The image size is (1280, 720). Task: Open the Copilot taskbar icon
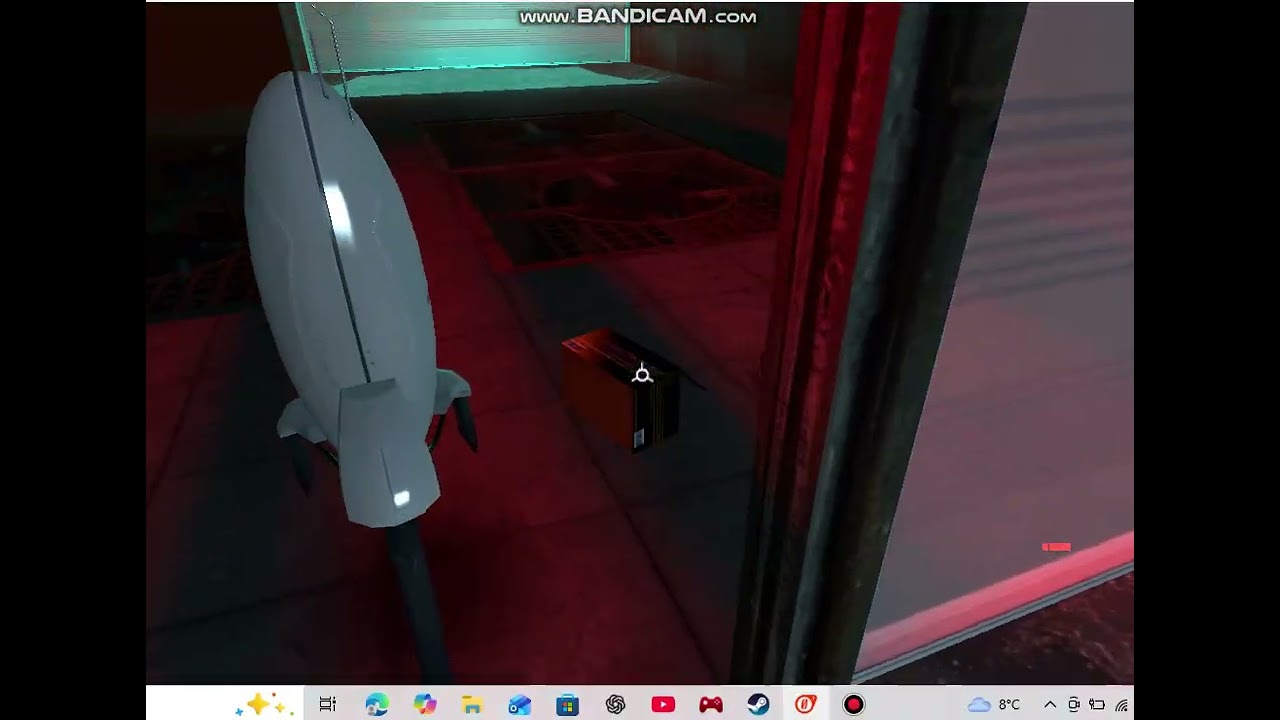(x=425, y=705)
